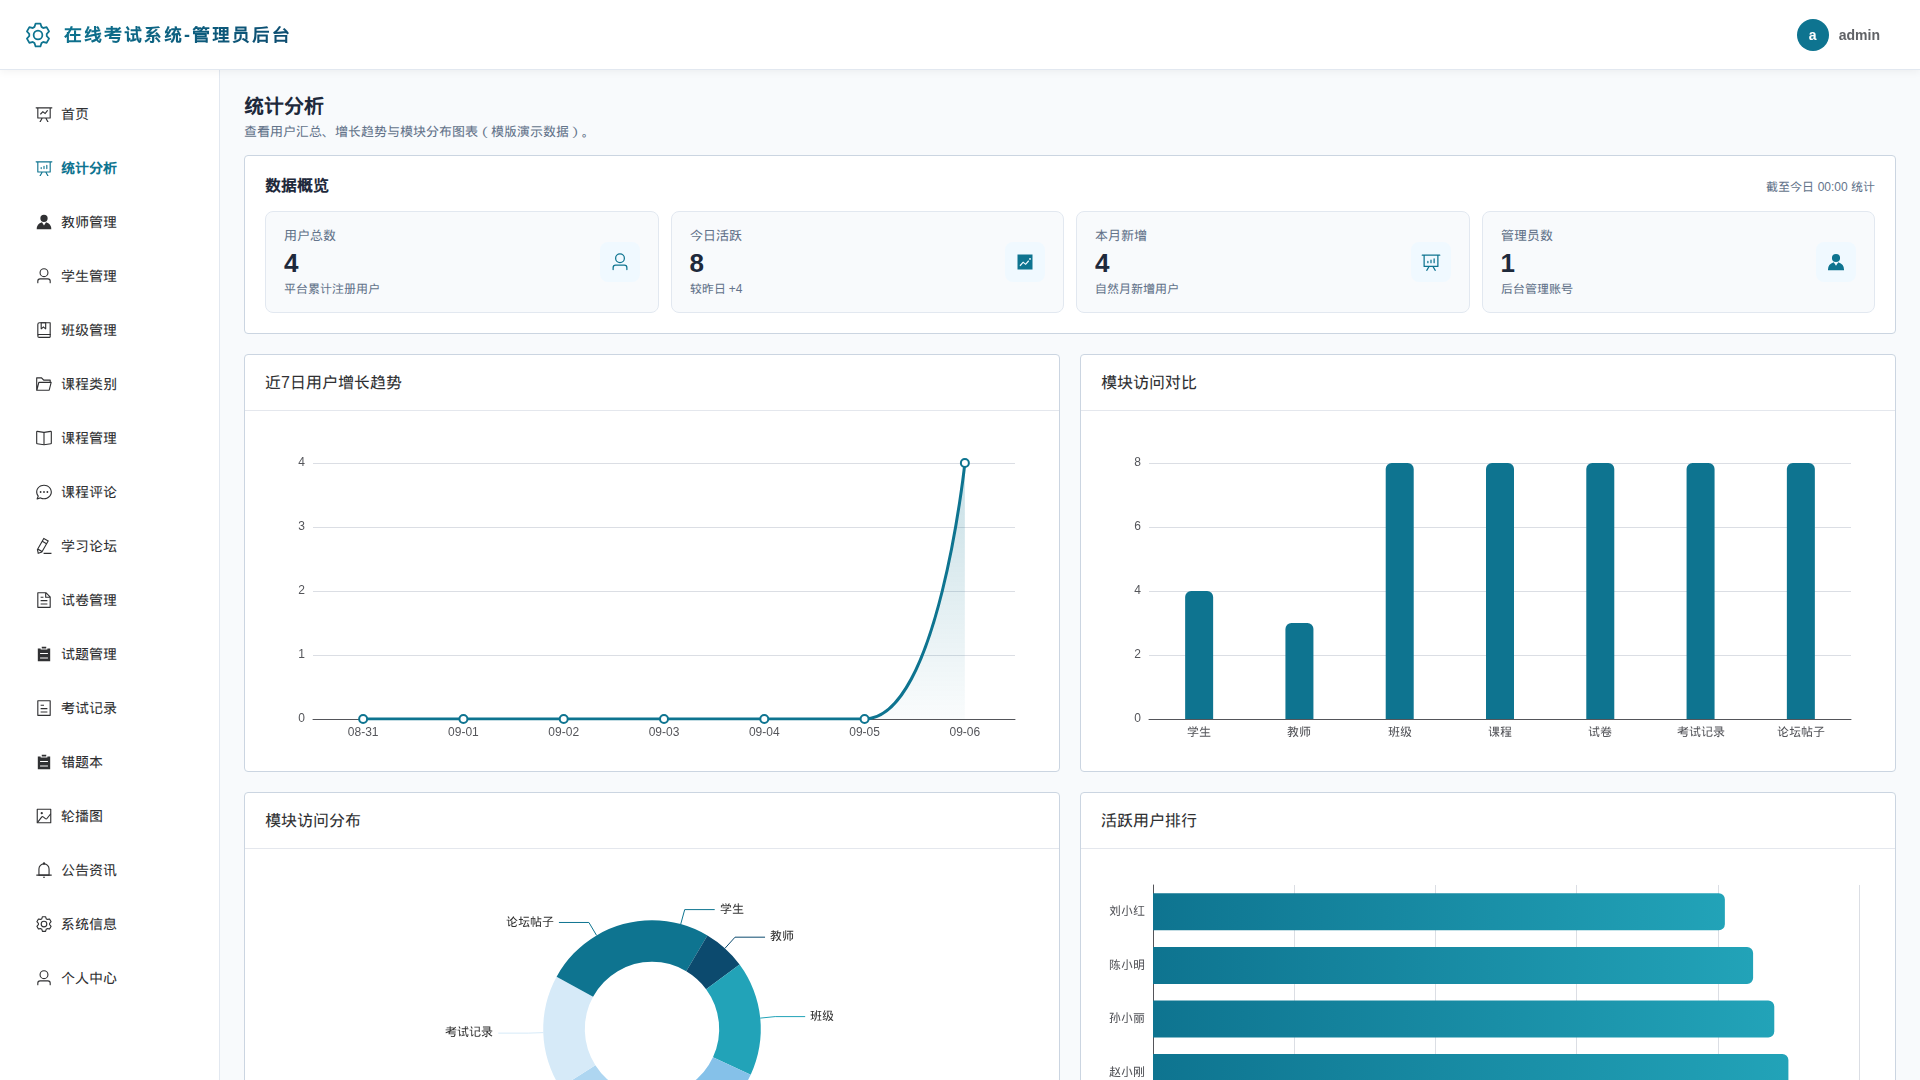This screenshot has width=1920, height=1080.
Task: Click the 错题本 clipboard icon
Action: tap(44, 762)
